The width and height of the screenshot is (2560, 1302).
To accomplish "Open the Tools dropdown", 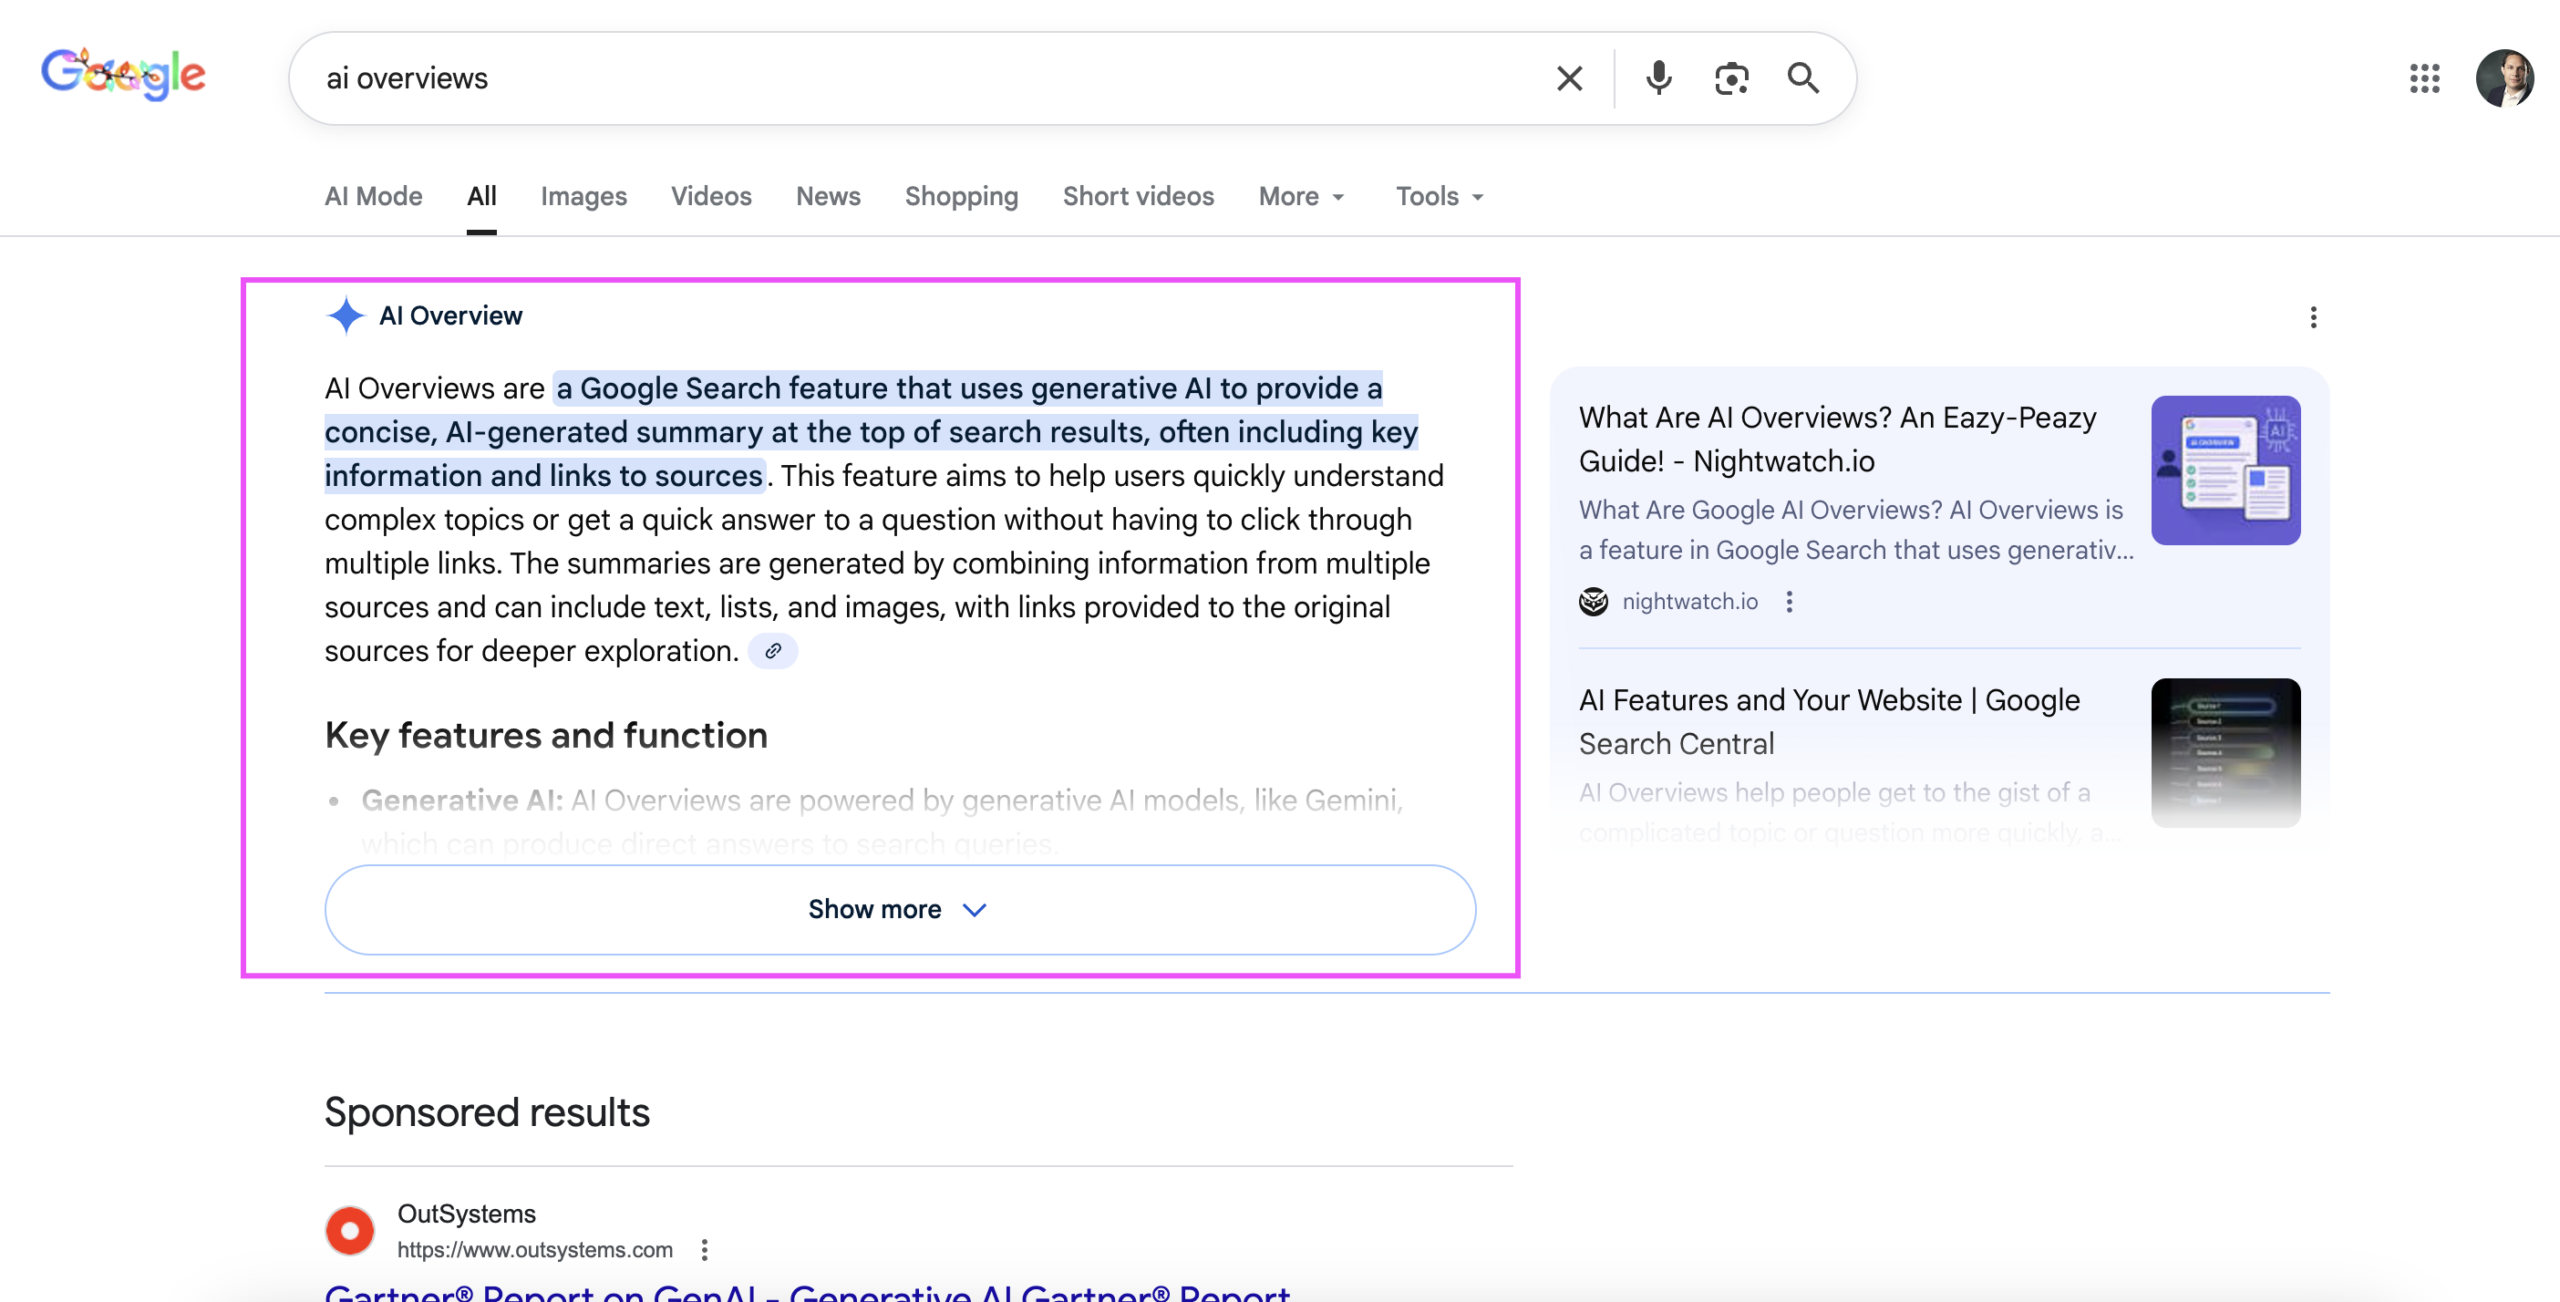I will click(x=1439, y=196).
